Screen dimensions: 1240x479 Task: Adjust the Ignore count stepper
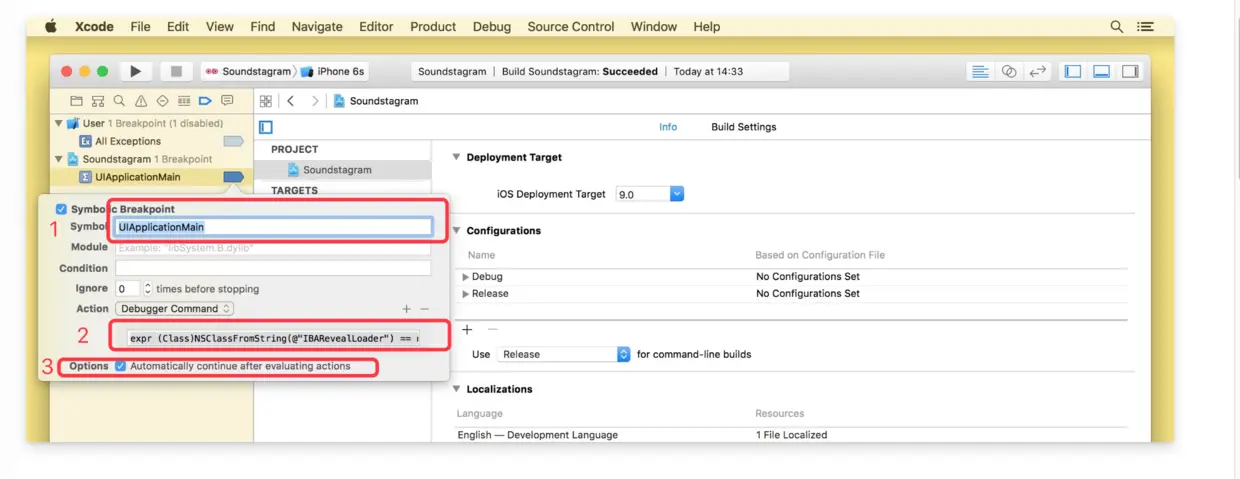[x=148, y=288]
